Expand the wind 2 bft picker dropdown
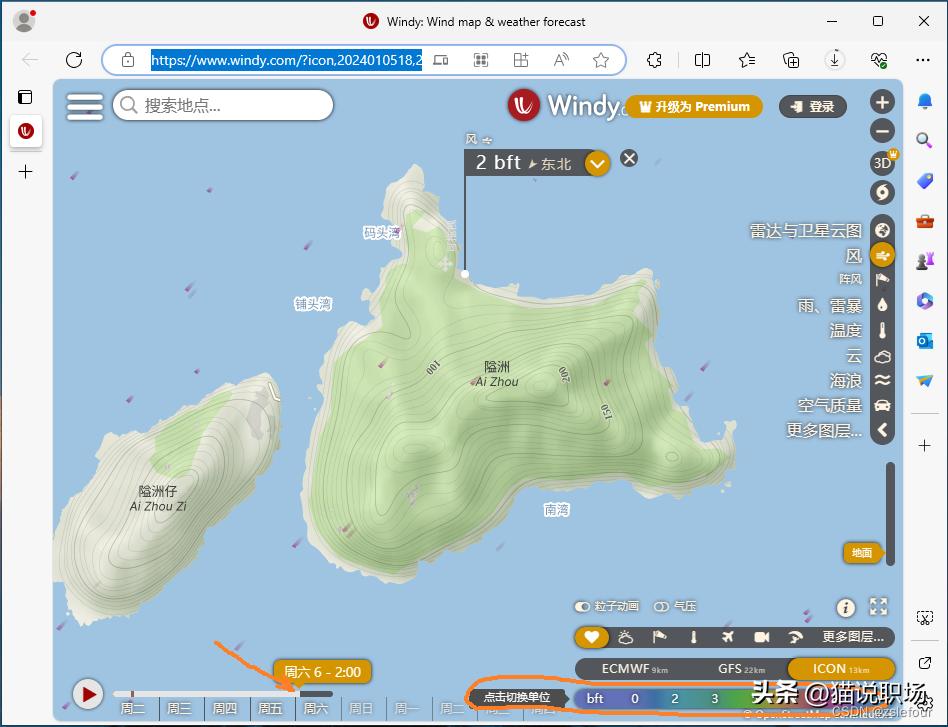 pos(597,163)
